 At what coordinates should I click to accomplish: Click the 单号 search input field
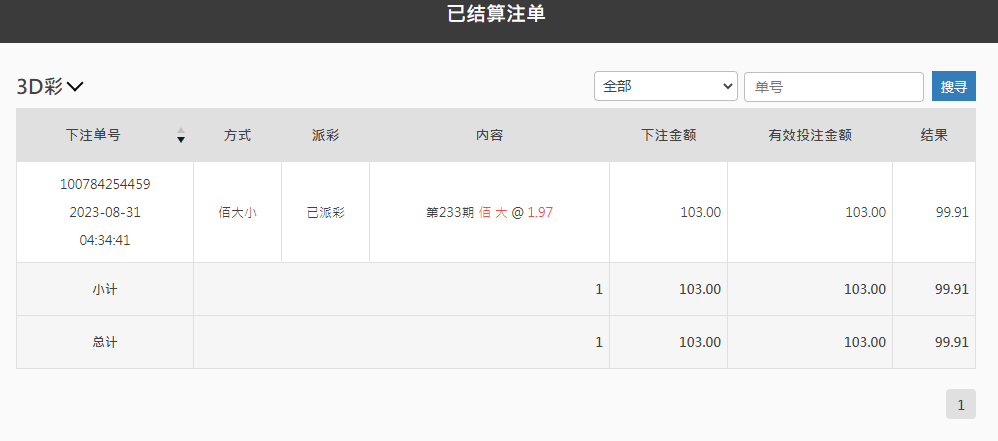pos(833,87)
